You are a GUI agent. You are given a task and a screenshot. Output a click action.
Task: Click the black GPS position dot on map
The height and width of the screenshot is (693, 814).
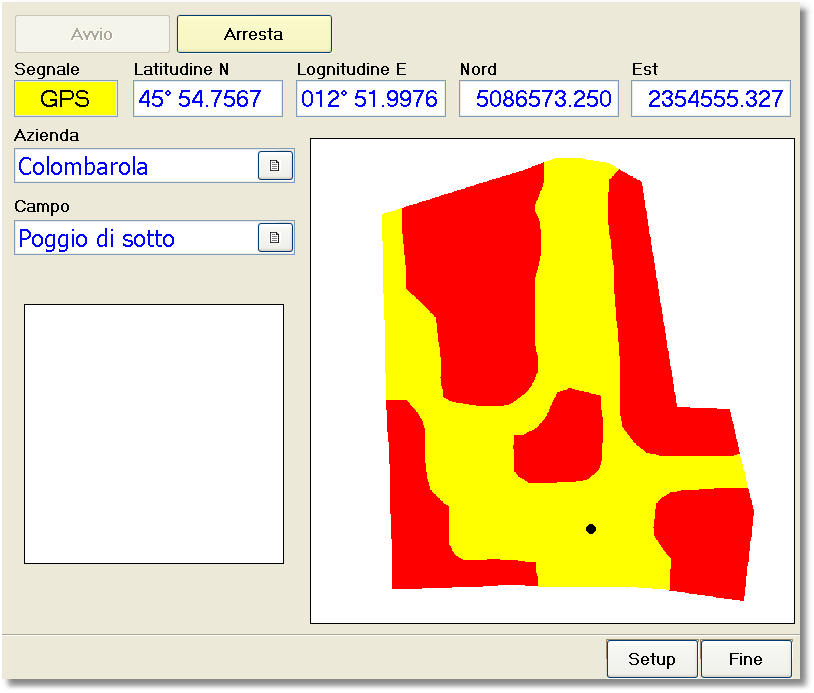pos(591,529)
